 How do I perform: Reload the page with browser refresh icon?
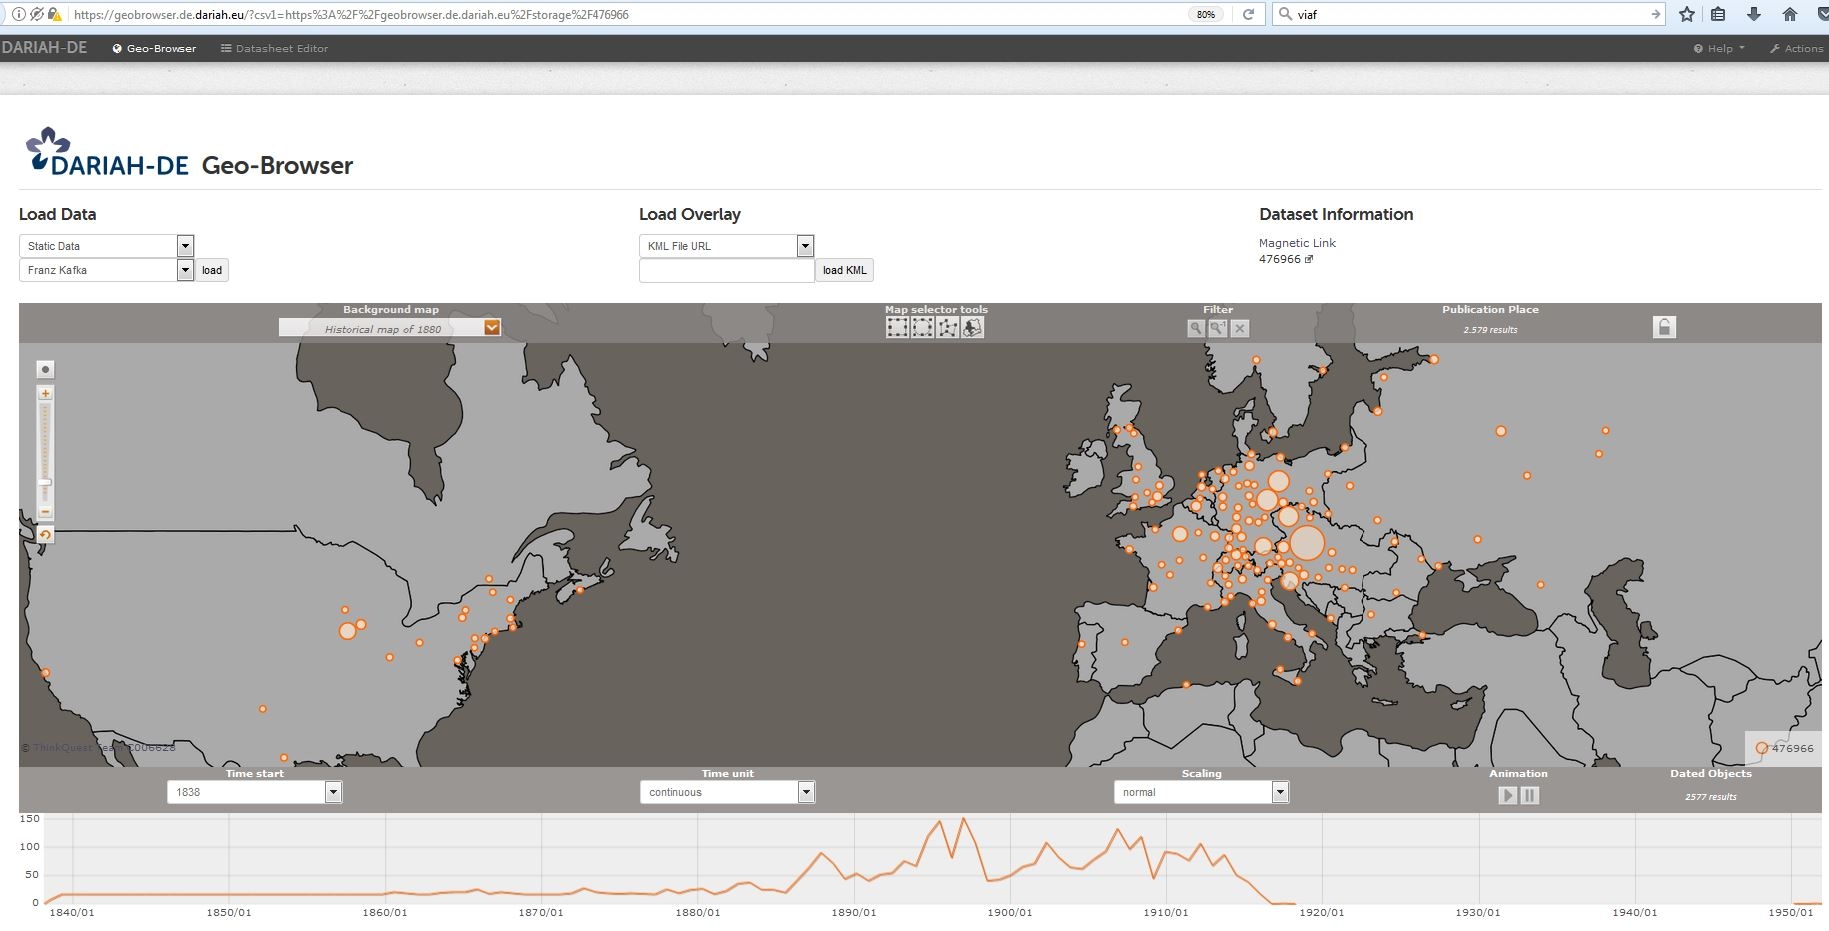coord(1248,14)
